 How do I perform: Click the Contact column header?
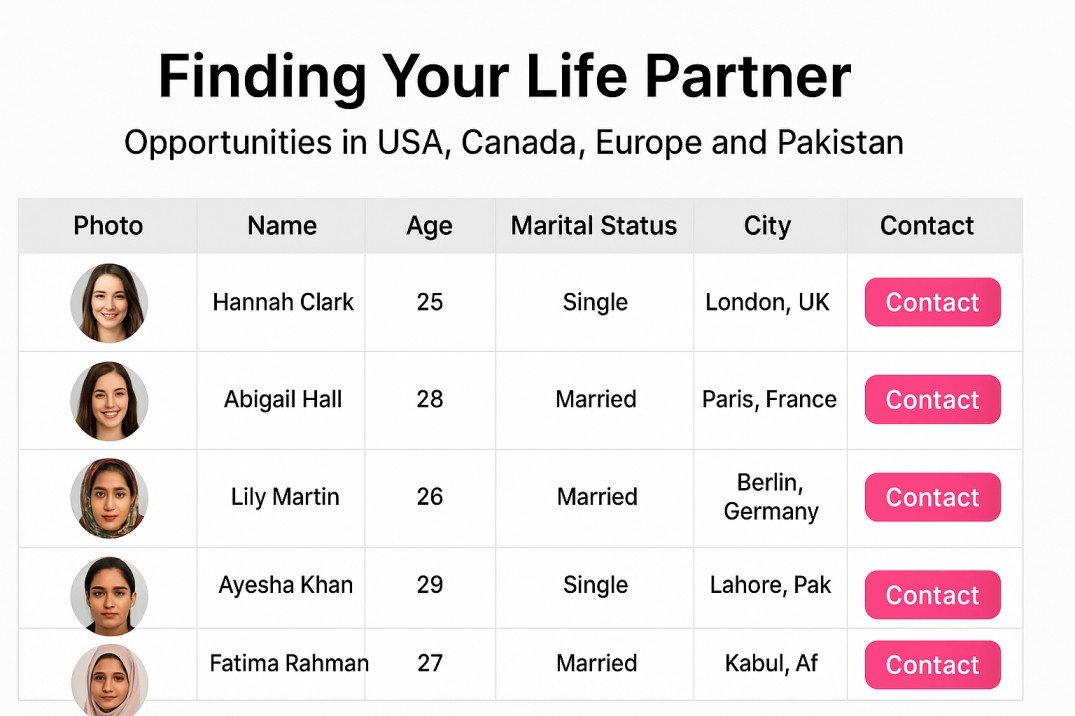point(926,226)
